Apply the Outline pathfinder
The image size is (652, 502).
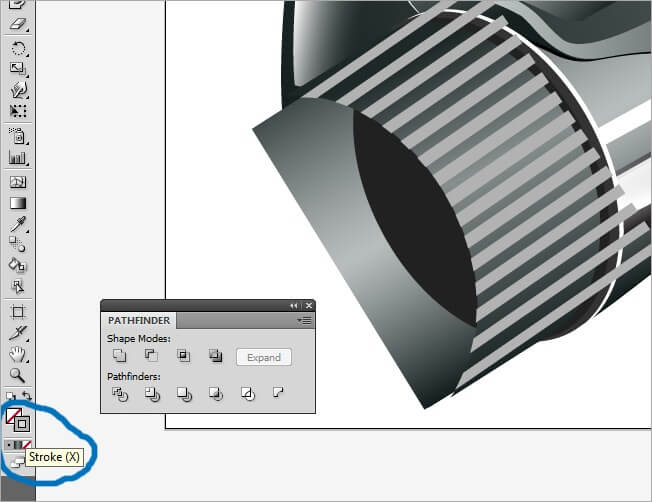248,393
